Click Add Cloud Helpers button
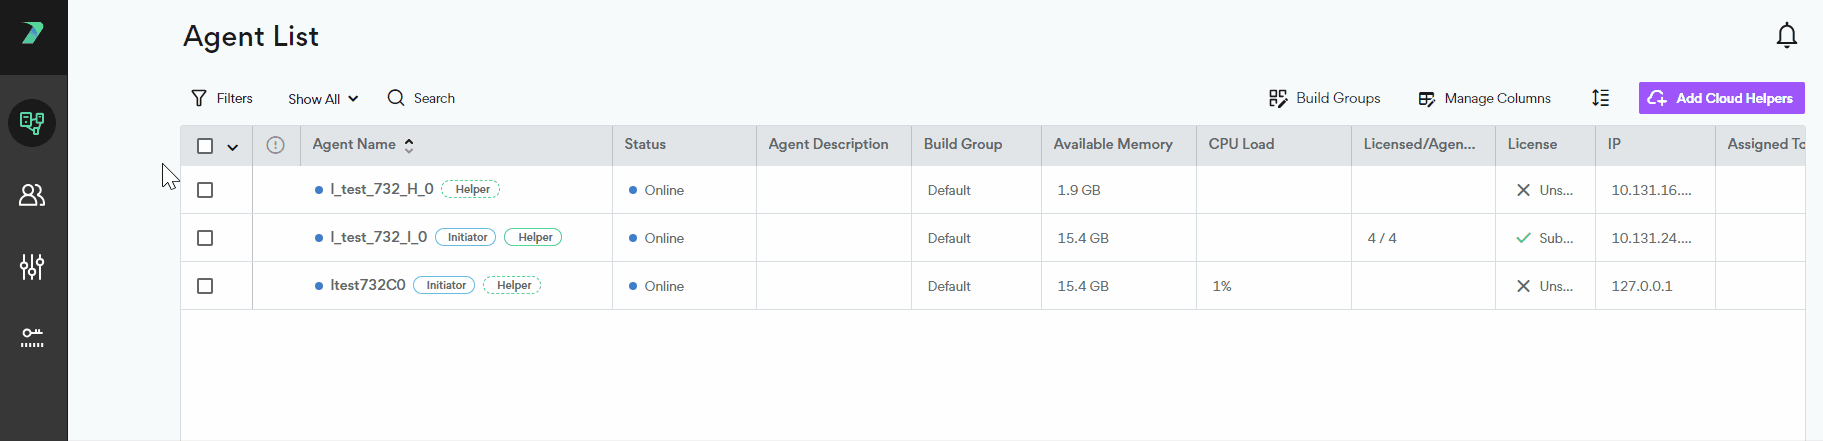Image resolution: width=1823 pixels, height=441 pixels. [1721, 98]
